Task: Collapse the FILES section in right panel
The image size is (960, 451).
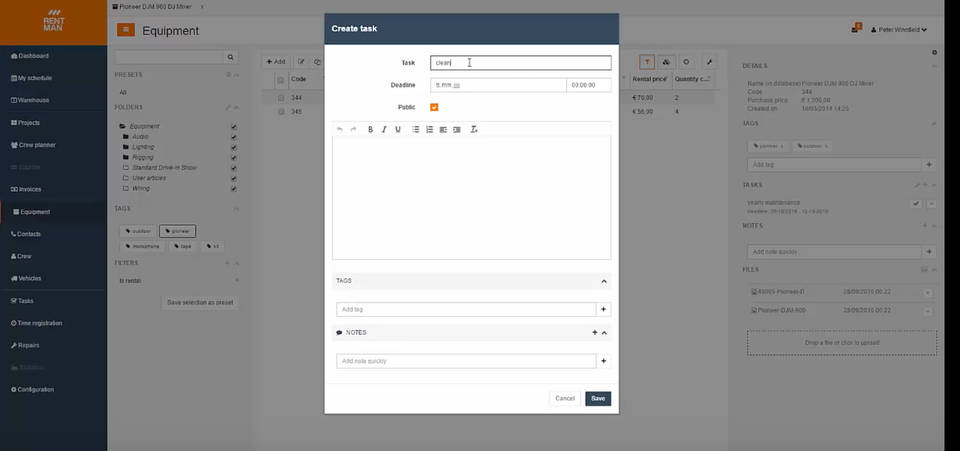Action: [934, 269]
